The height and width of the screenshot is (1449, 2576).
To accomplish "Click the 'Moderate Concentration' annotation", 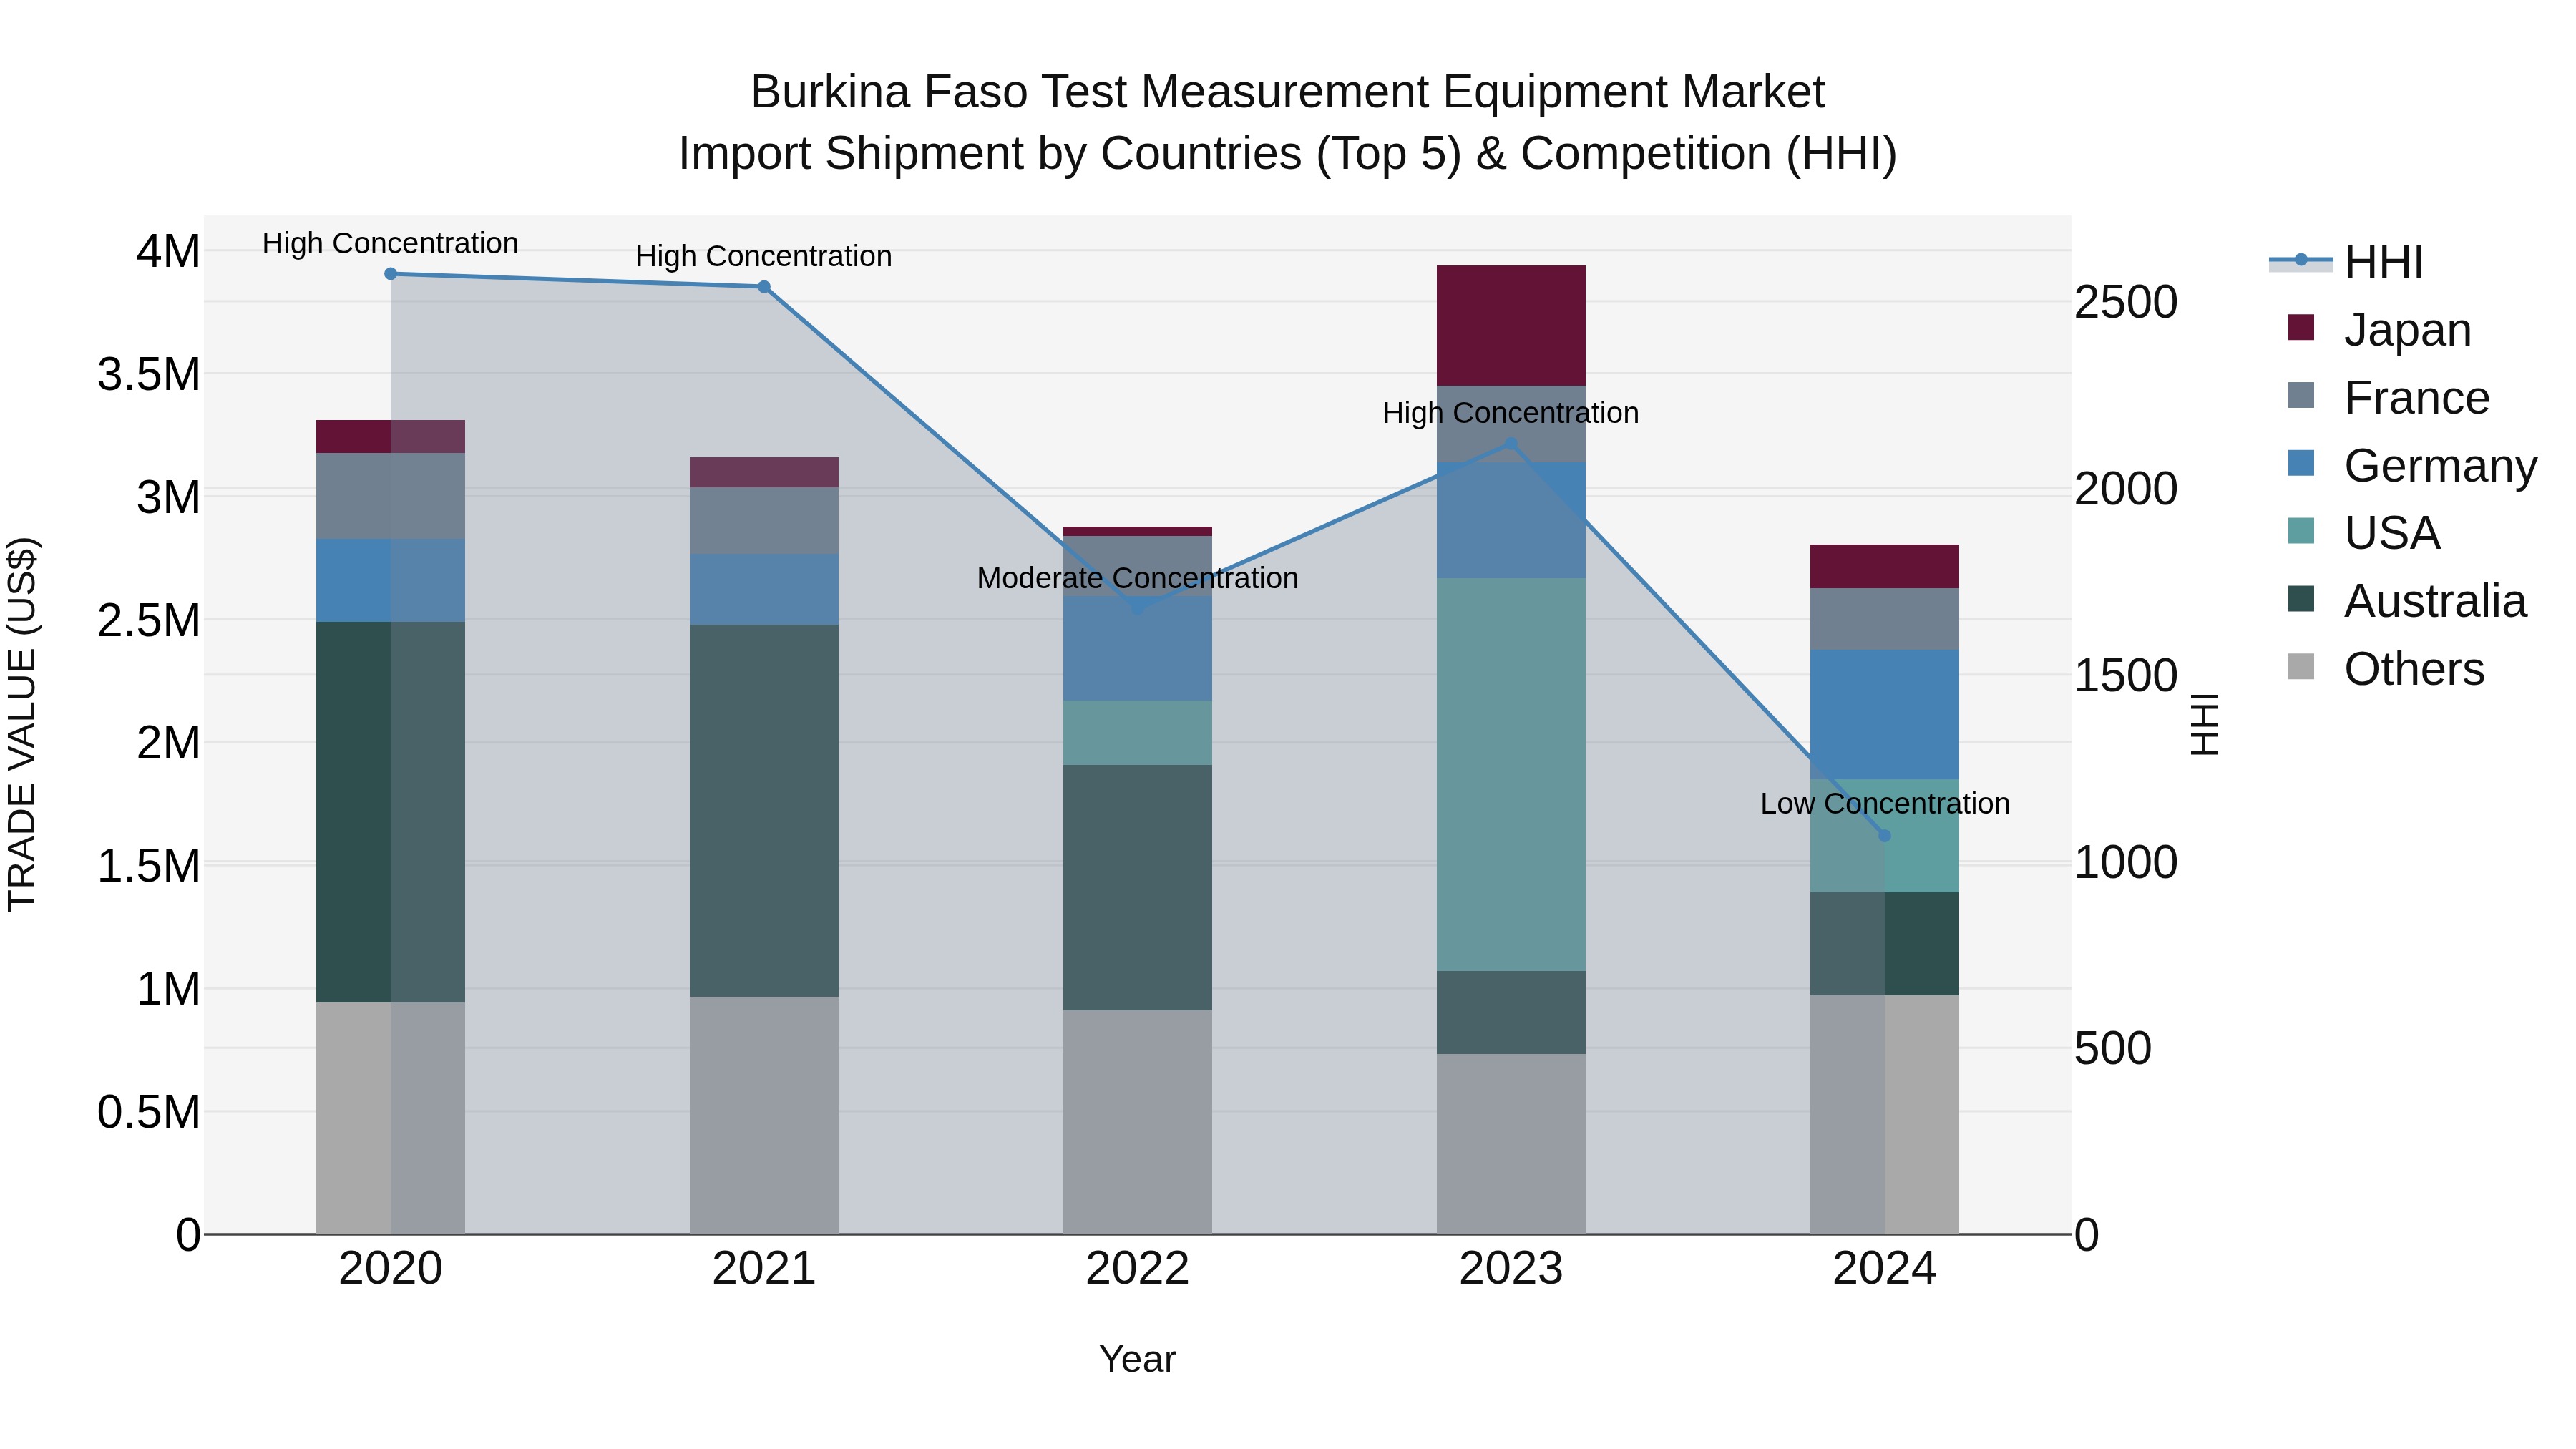I will pos(1137,578).
